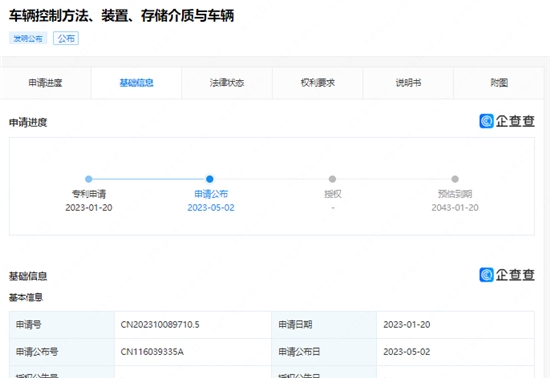View the 说明书 tab
The width and height of the screenshot is (550, 378).
(408, 83)
